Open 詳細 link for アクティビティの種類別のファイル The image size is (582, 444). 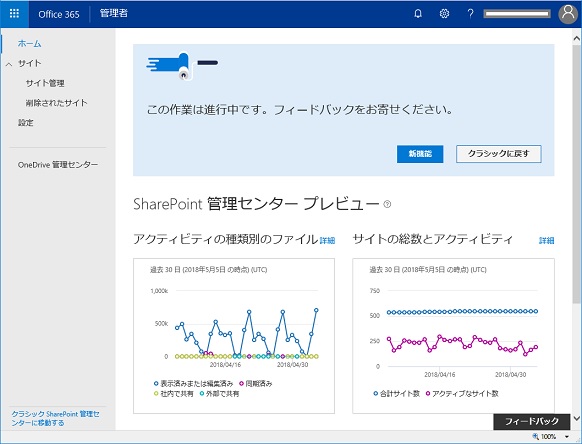(x=327, y=241)
